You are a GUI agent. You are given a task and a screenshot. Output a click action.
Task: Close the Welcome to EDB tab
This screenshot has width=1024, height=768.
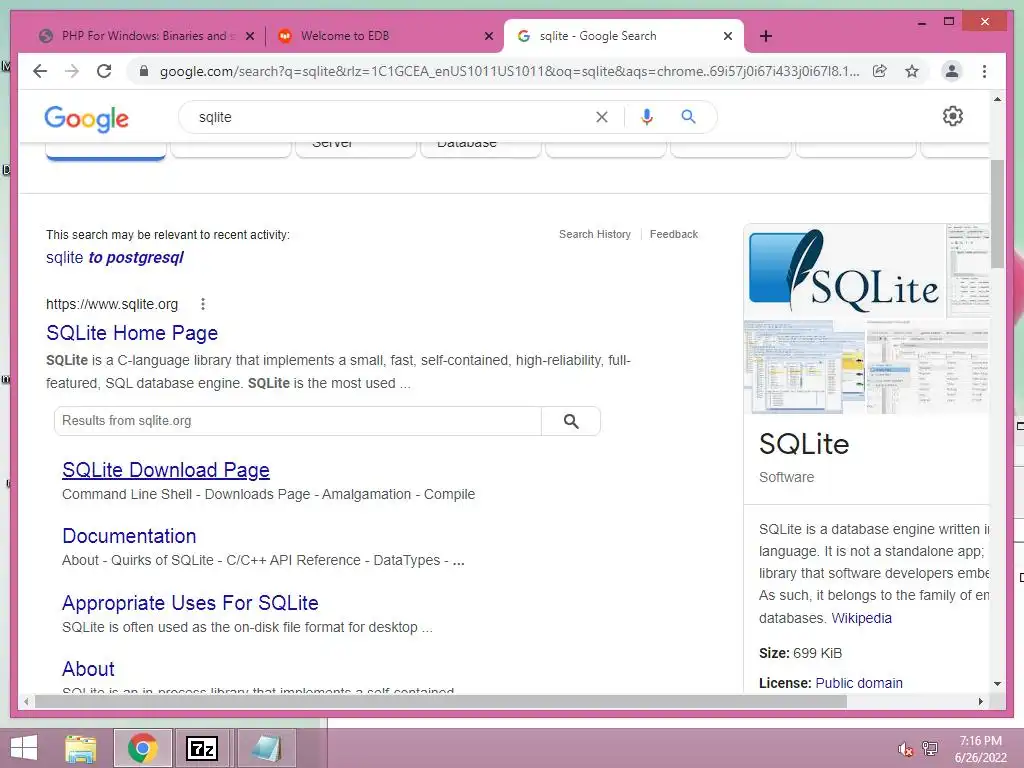pos(488,36)
